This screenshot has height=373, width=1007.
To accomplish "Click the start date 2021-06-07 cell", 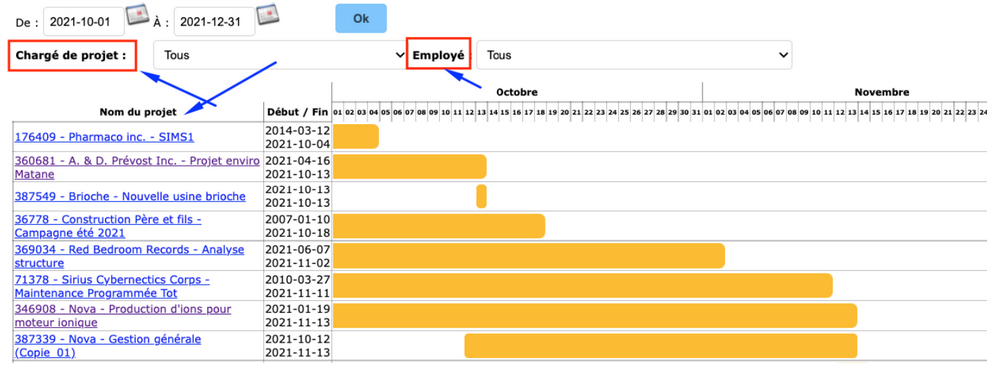I will point(298,250).
